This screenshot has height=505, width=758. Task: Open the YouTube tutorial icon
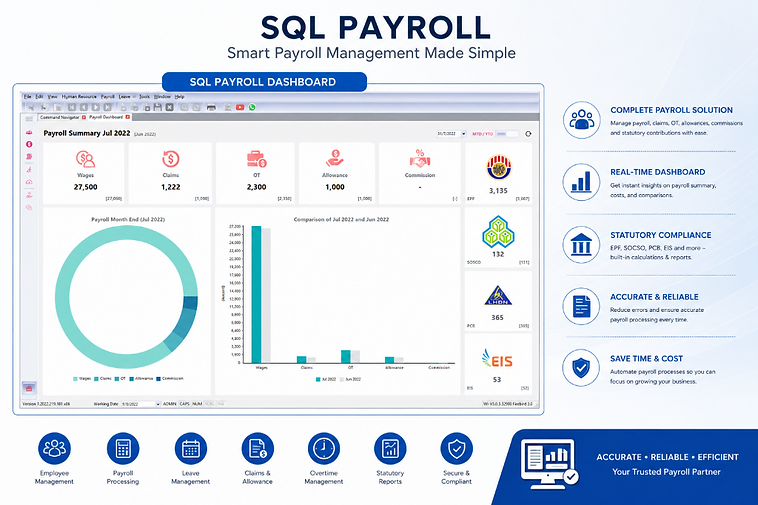click(x=240, y=107)
